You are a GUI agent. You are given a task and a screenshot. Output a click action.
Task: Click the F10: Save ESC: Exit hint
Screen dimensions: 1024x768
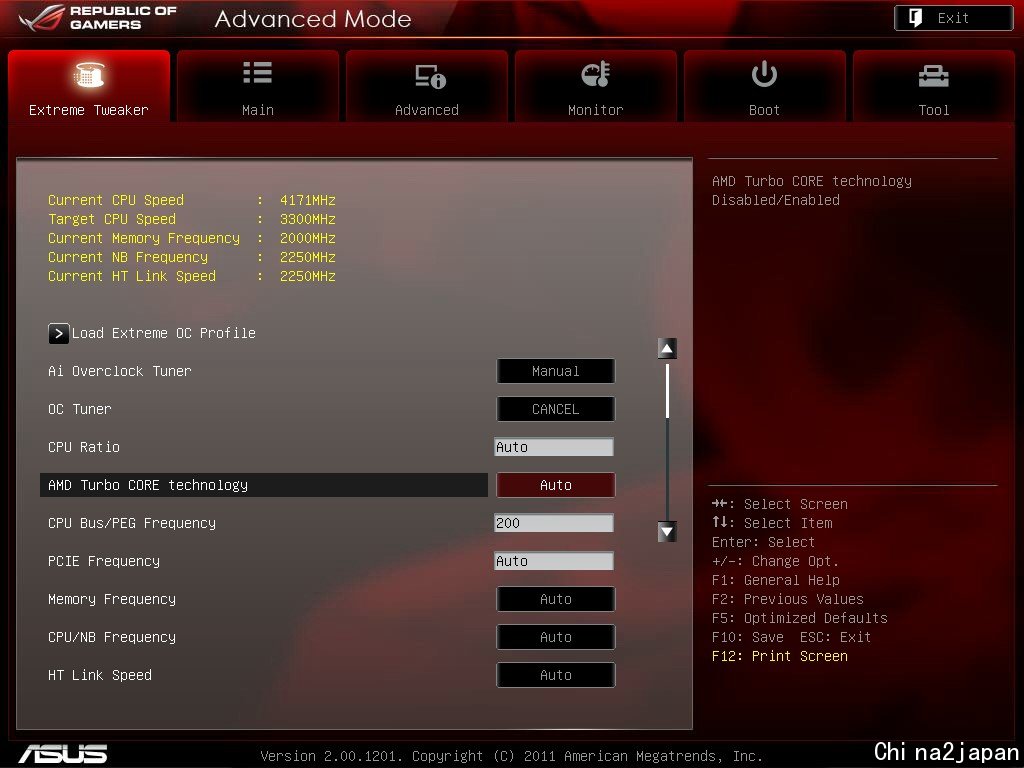(x=792, y=637)
